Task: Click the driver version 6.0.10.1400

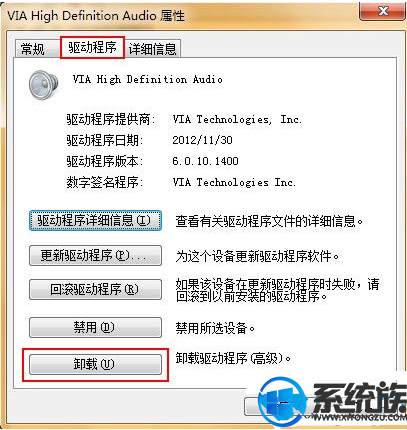Action: click(205, 161)
